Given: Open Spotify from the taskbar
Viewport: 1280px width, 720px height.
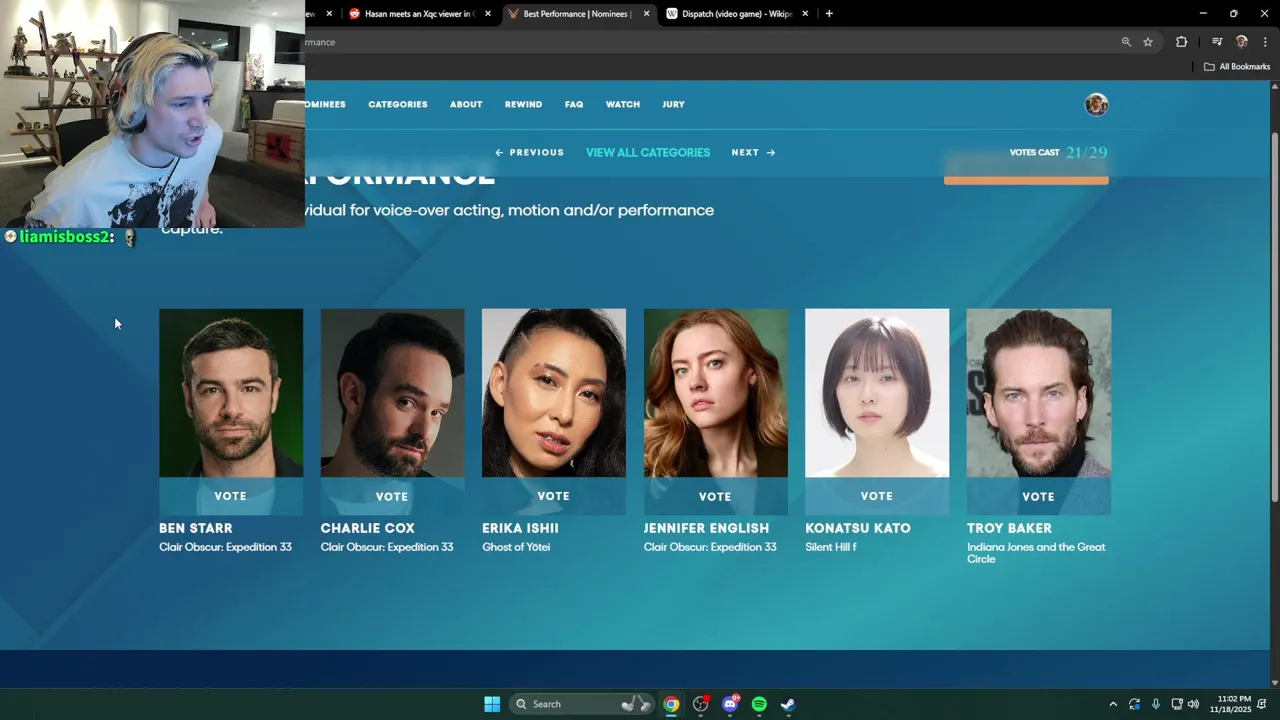Looking at the screenshot, I should pyautogui.click(x=759, y=704).
